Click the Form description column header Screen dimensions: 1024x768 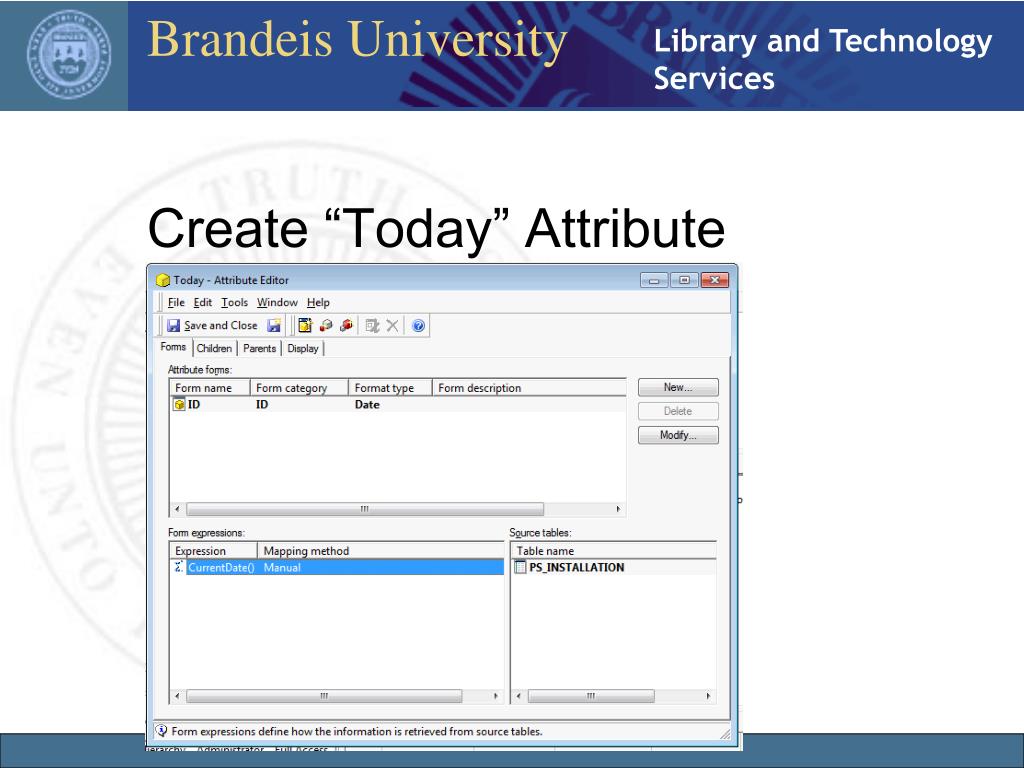529,388
